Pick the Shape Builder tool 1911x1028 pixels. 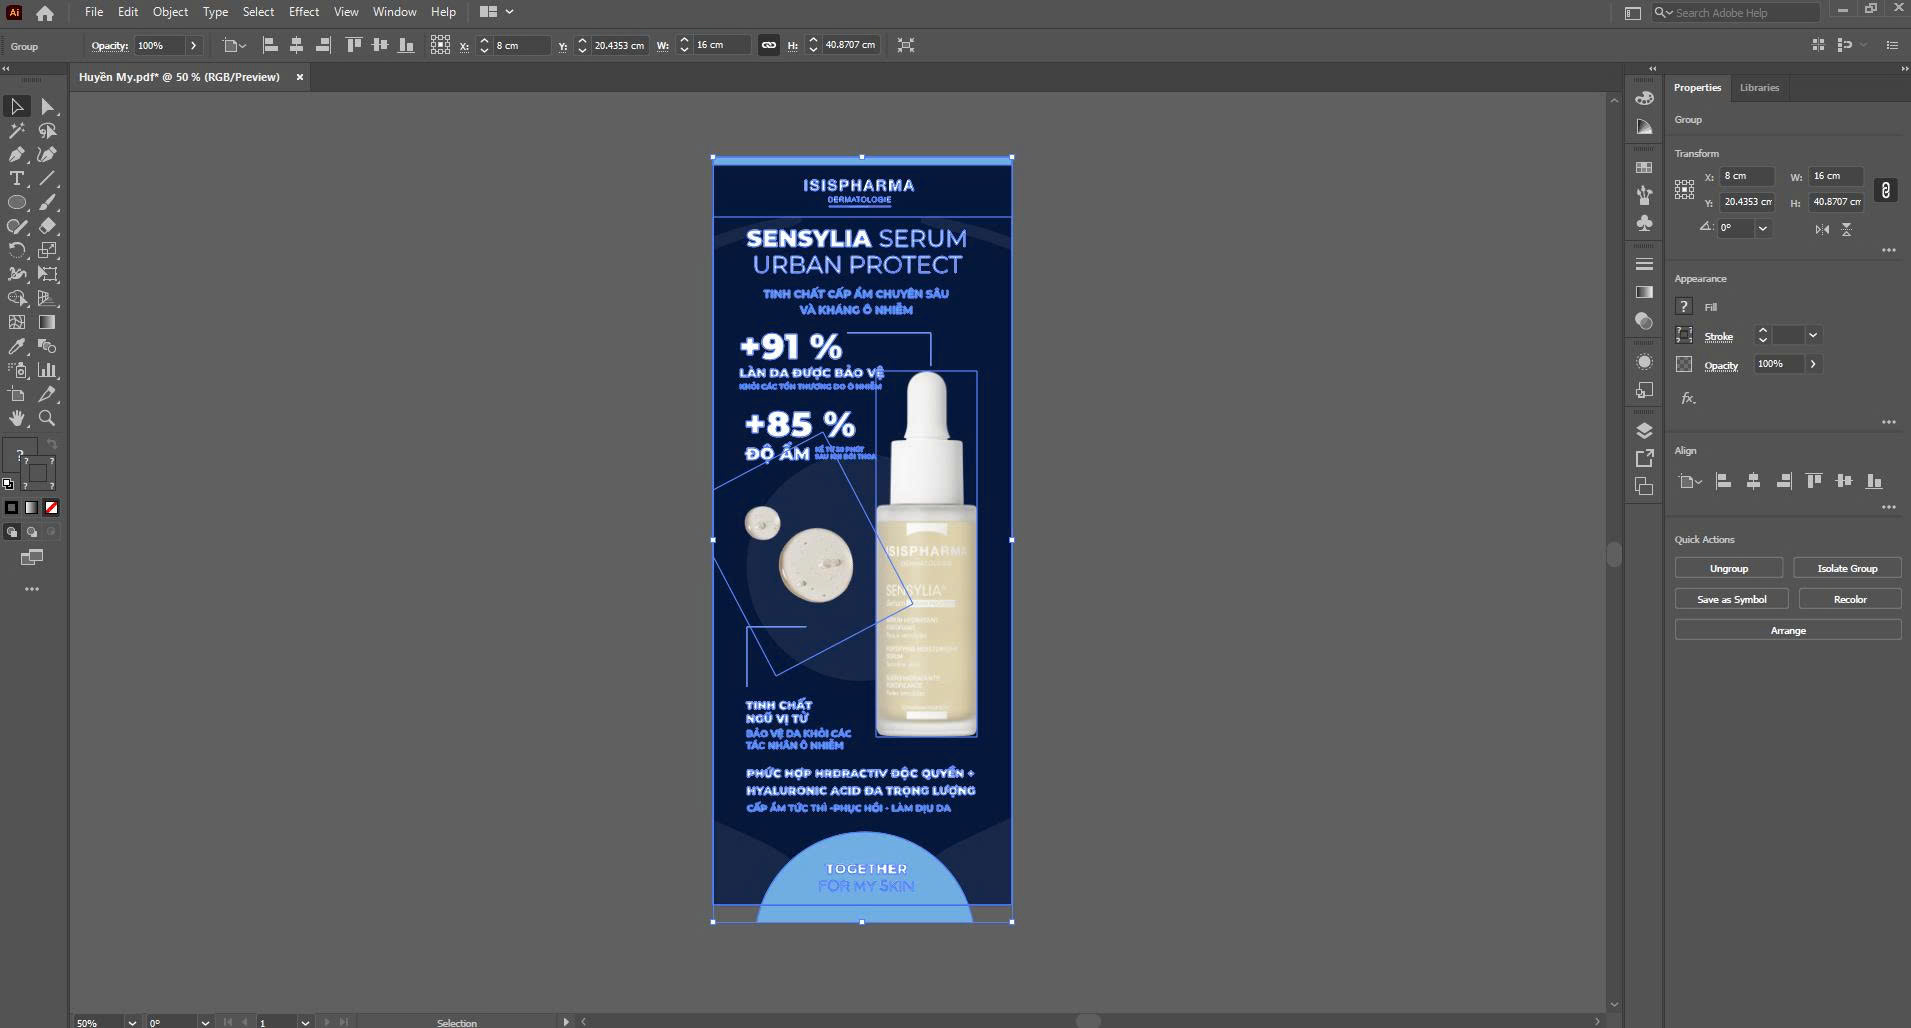(x=17, y=299)
